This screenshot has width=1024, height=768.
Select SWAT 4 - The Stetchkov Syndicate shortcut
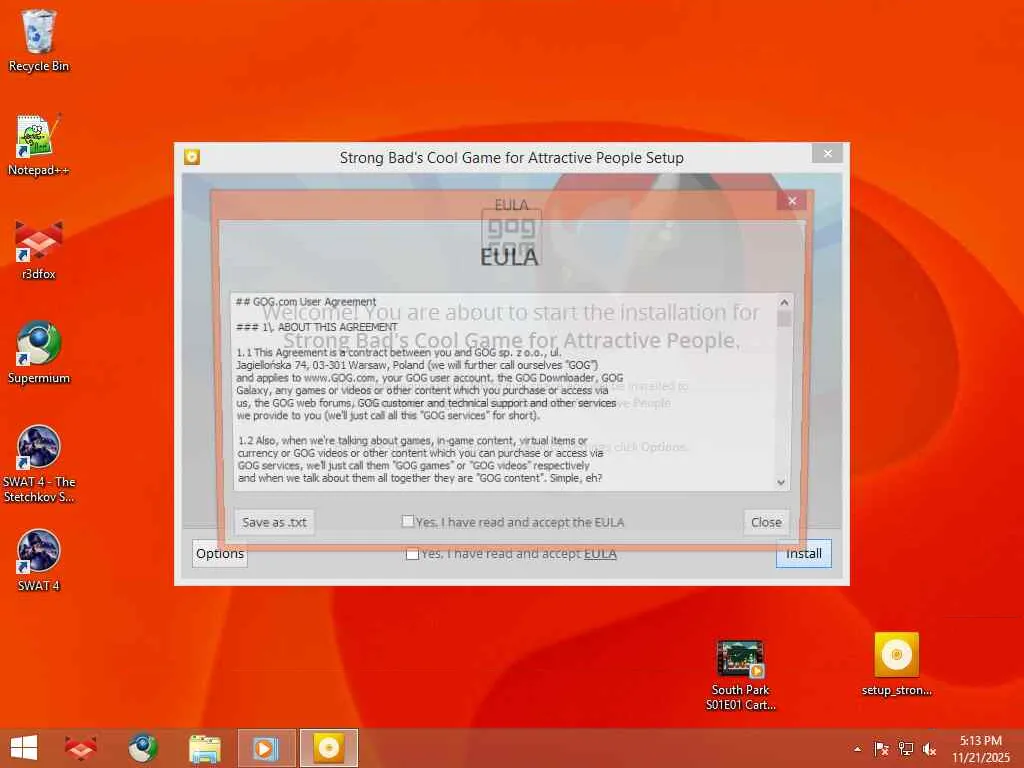tap(39, 464)
